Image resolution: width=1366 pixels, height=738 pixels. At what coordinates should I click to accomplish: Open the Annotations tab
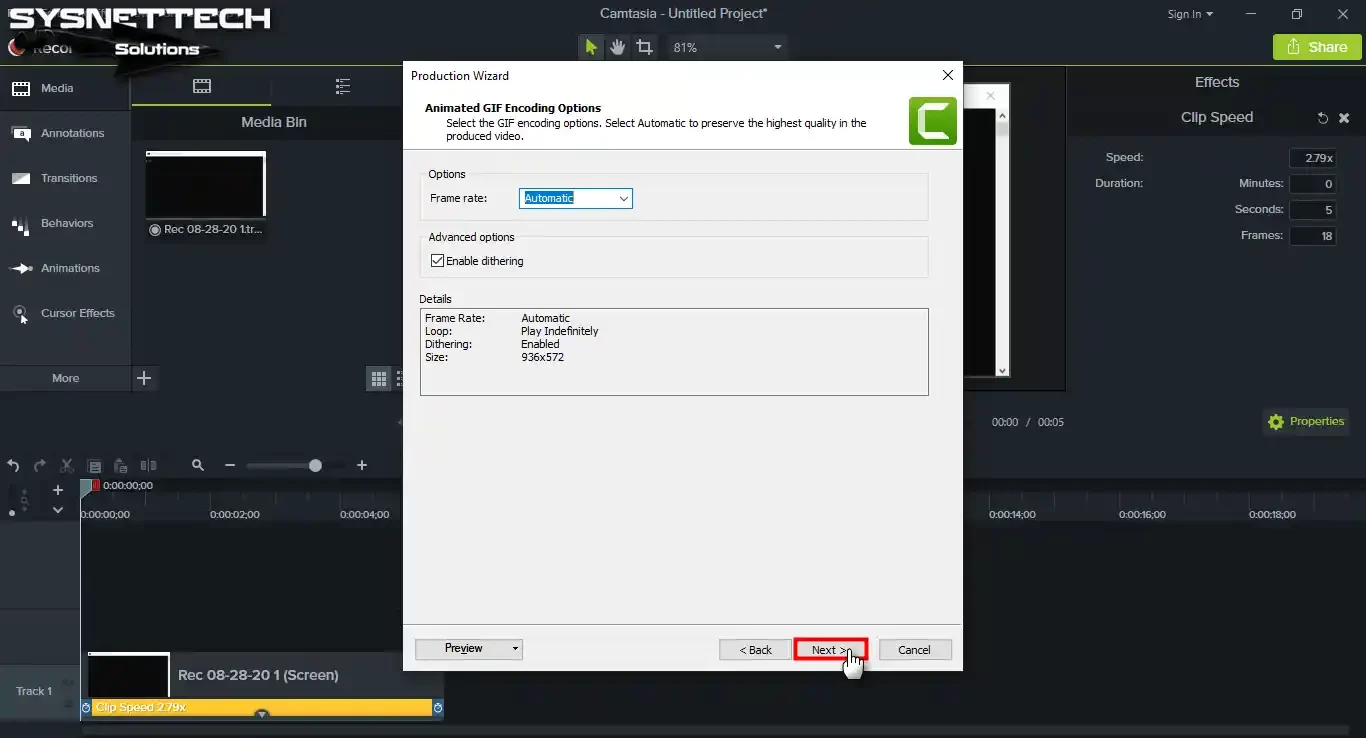tap(65, 134)
